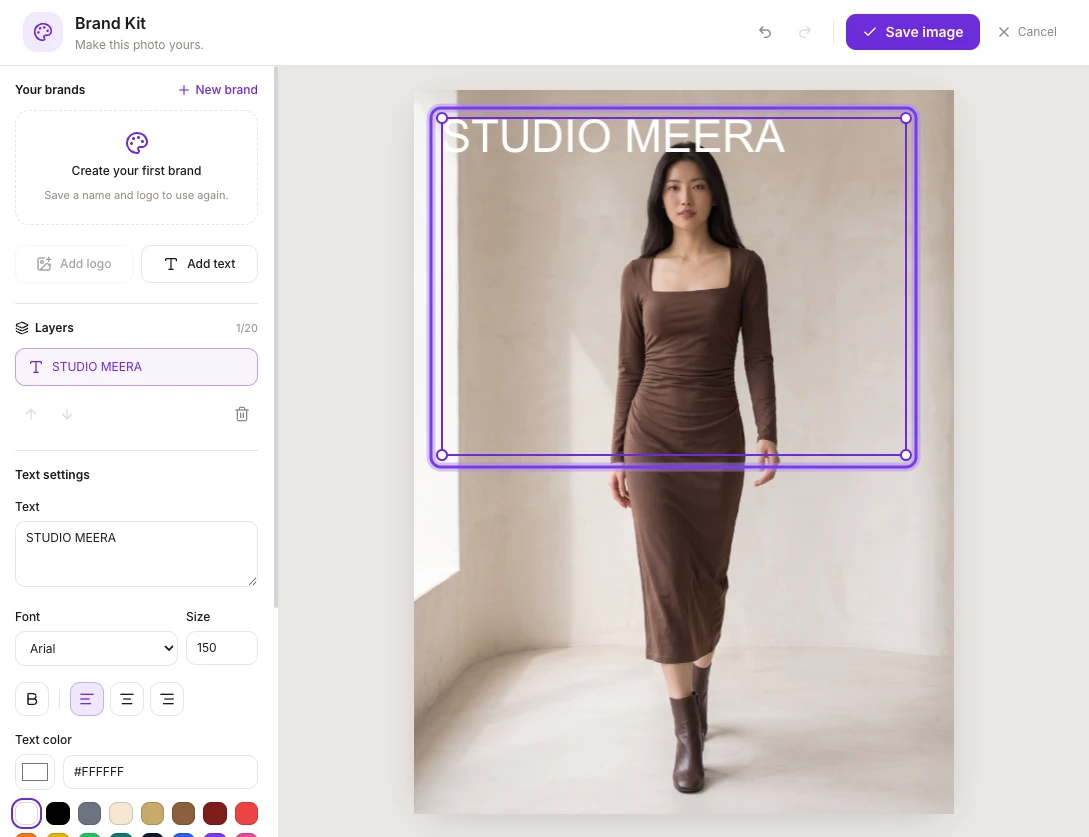Click Save image button
Viewport: 1089px width, 837px height.
[x=913, y=32]
